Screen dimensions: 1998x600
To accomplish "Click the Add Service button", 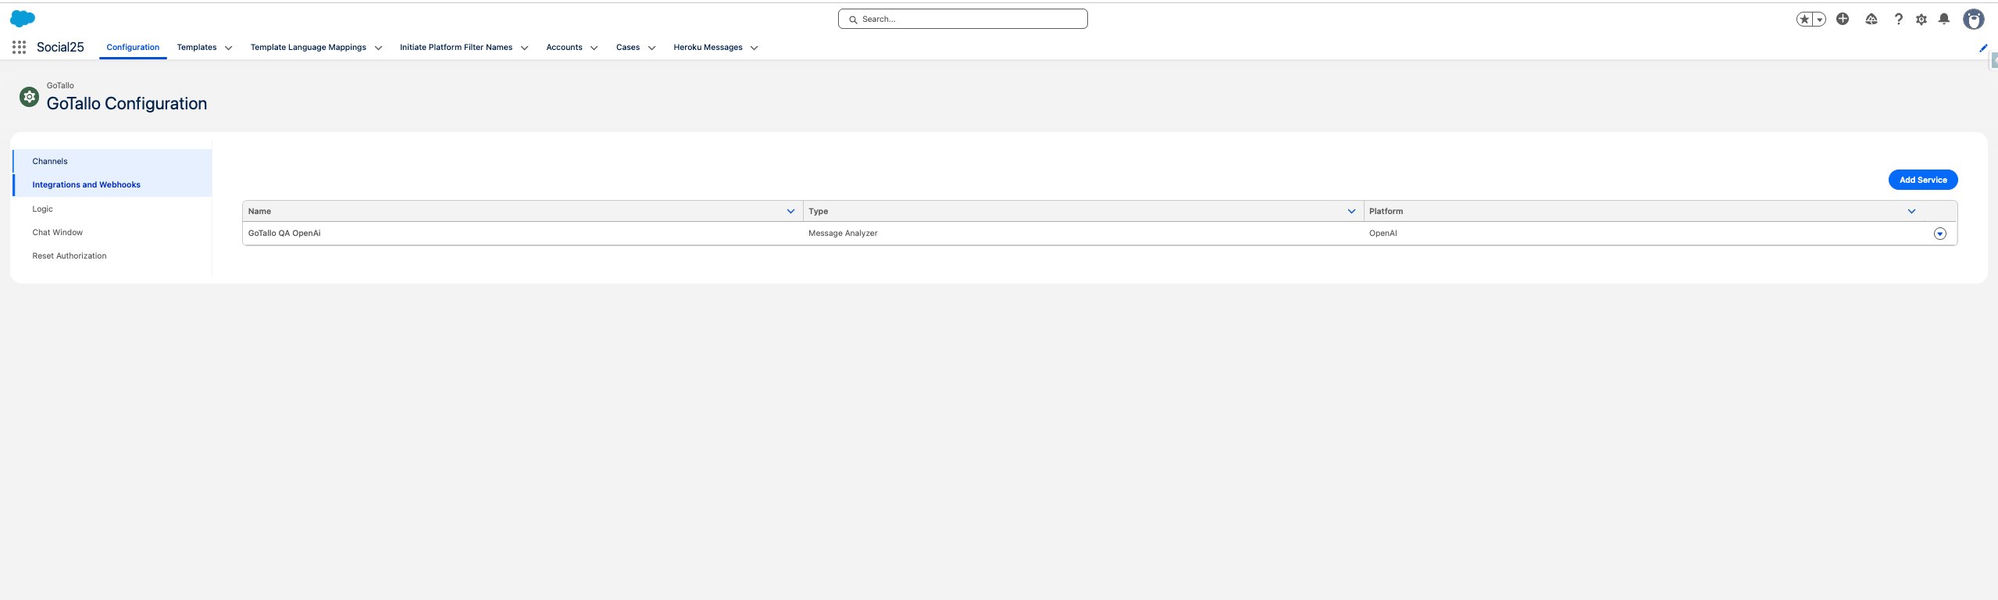I will (x=1922, y=180).
